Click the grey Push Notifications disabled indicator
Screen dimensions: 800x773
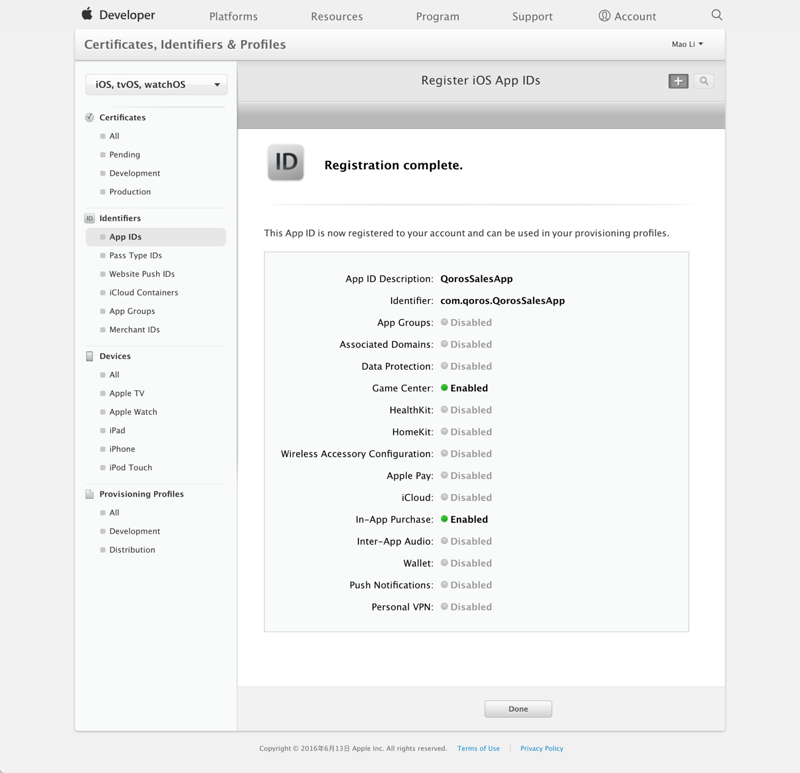444,584
